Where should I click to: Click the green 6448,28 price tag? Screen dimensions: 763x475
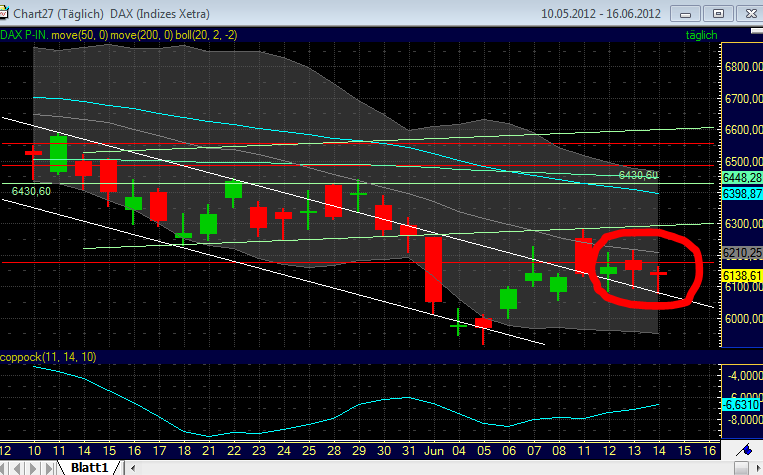[743, 178]
